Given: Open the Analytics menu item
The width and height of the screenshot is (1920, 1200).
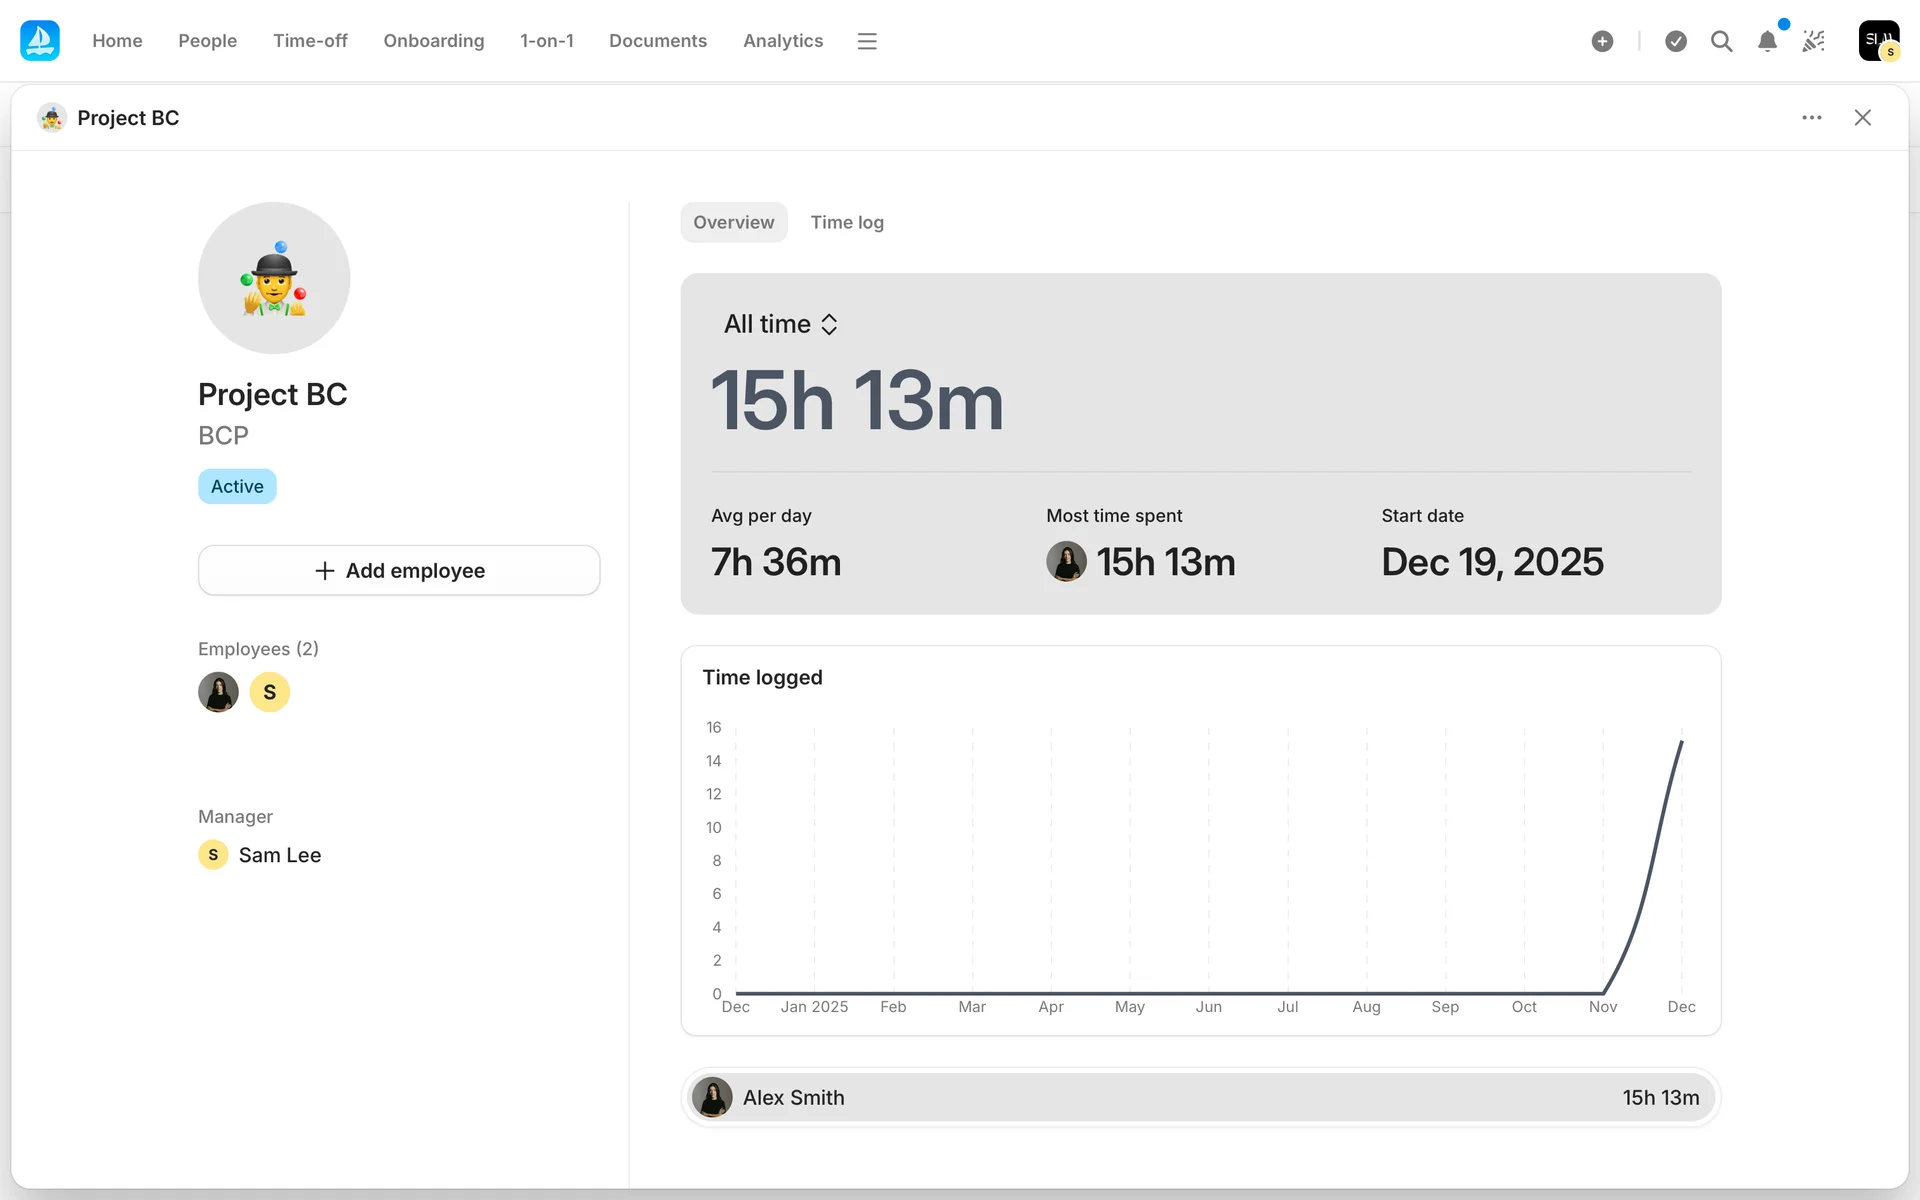Looking at the screenshot, I should tap(782, 41).
